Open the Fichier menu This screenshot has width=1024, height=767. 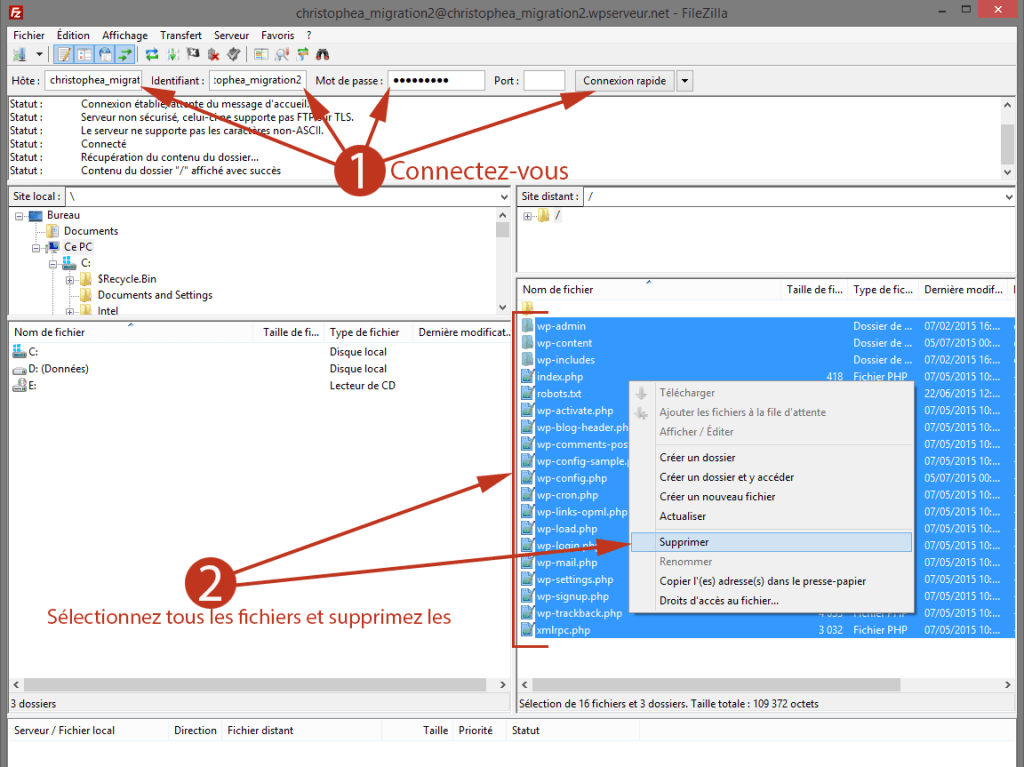(29, 35)
